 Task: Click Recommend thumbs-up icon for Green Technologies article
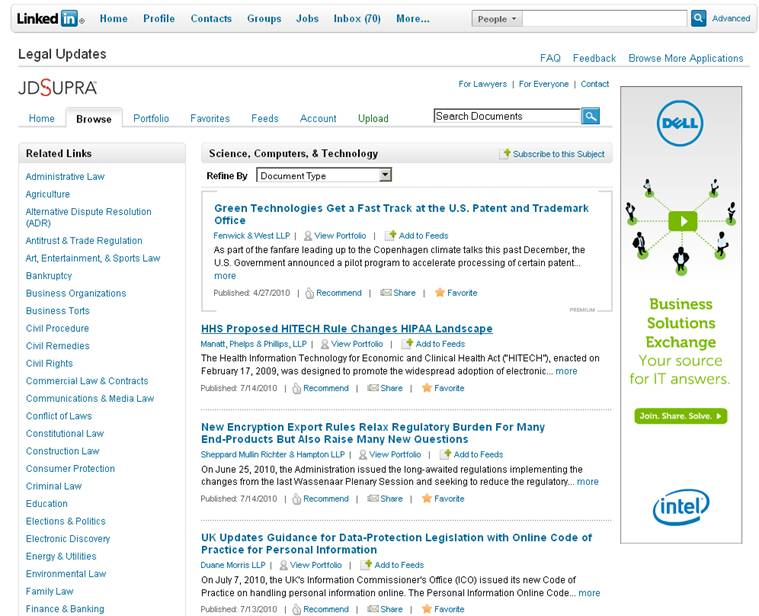309,293
